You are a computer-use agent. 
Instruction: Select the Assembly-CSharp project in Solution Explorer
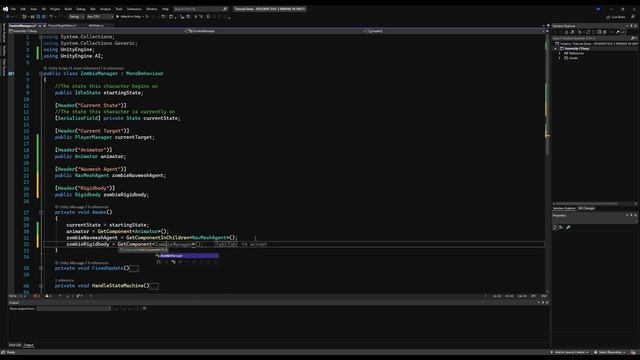[576, 49]
